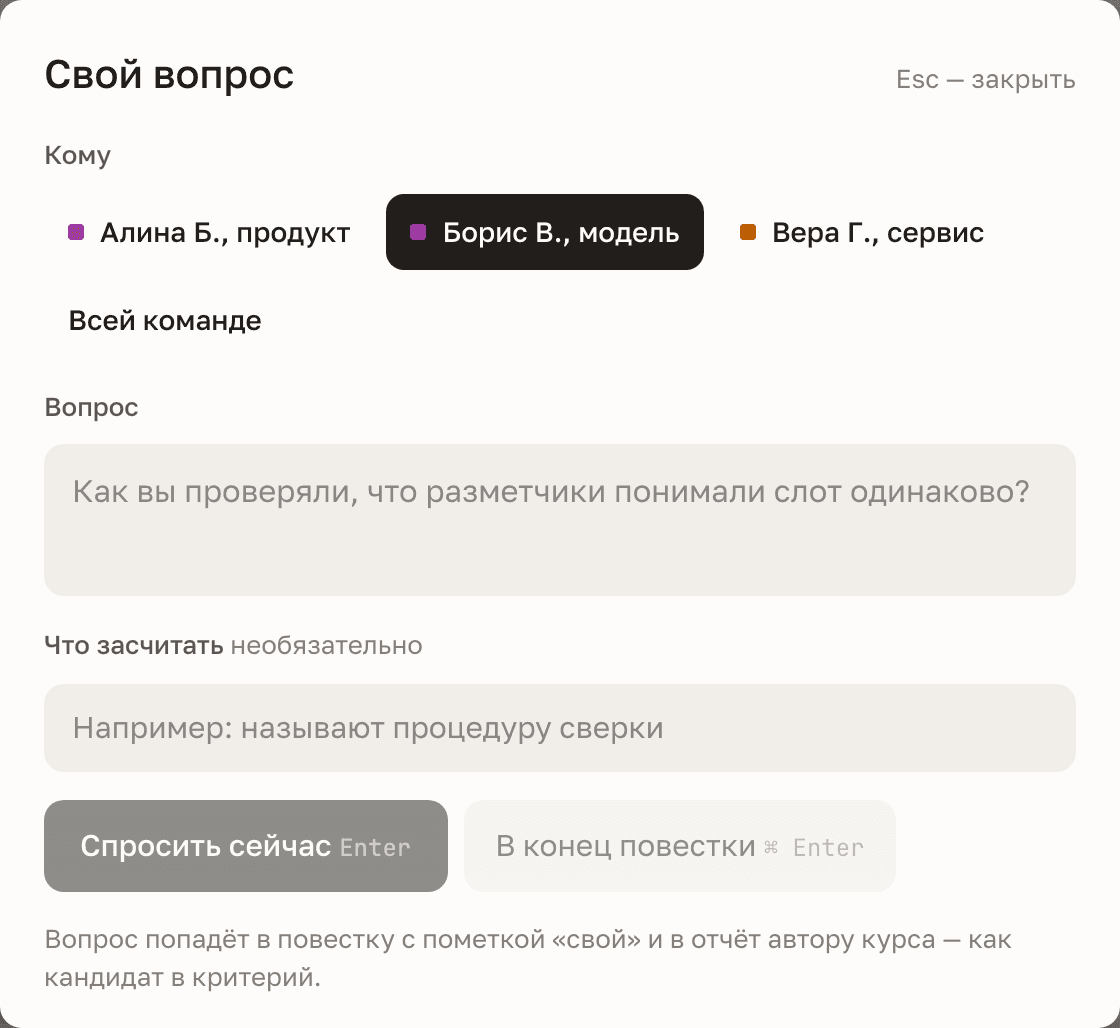
Task: Click the Спросить сейчас button
Action: 246,846
